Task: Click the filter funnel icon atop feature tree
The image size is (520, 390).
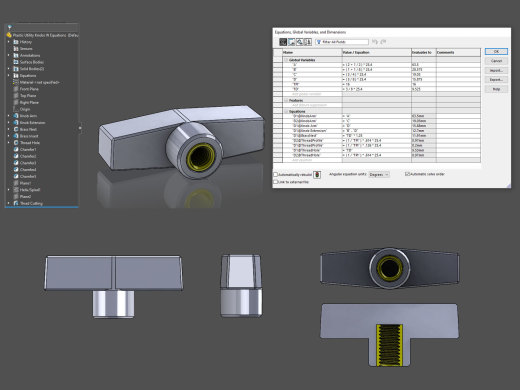Action: coord(10,27)
